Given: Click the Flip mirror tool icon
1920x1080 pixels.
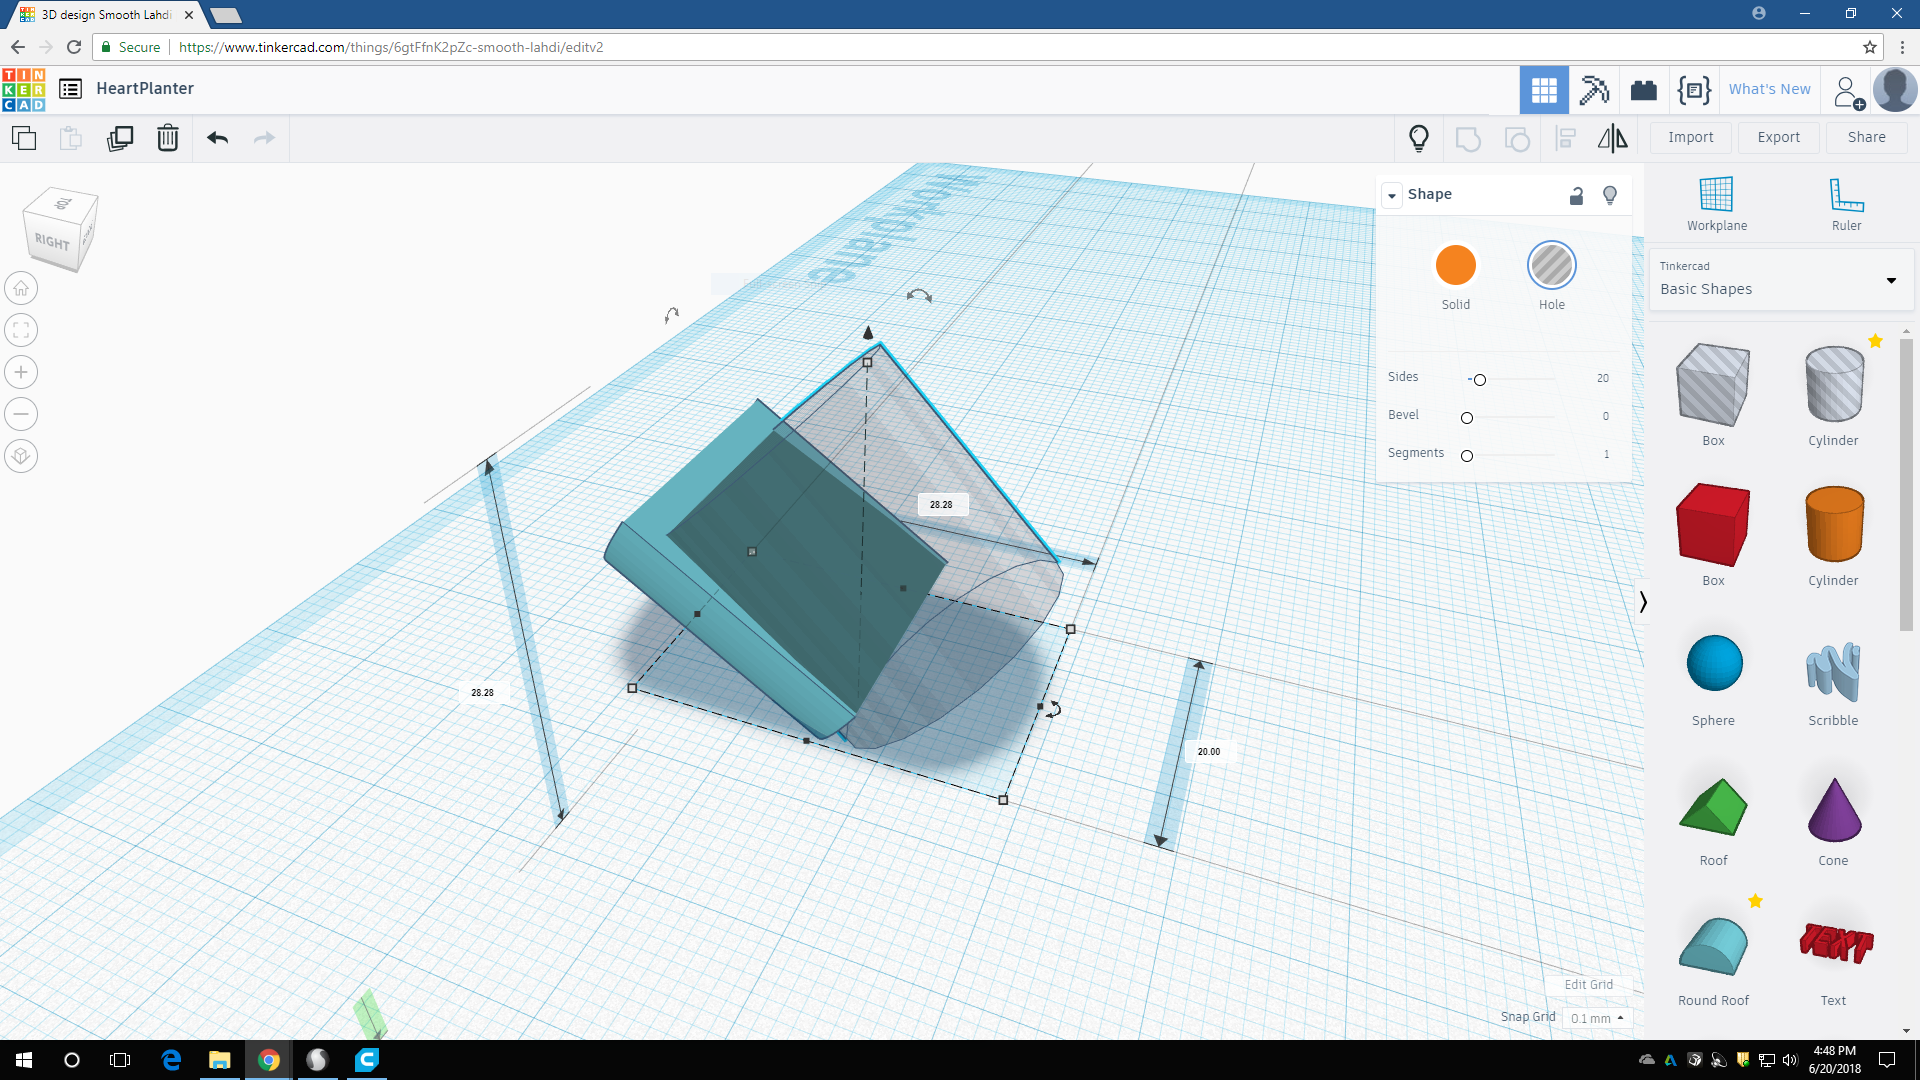Looking at the screenshot, I should pyautogui.click(x=1612, y=138).
